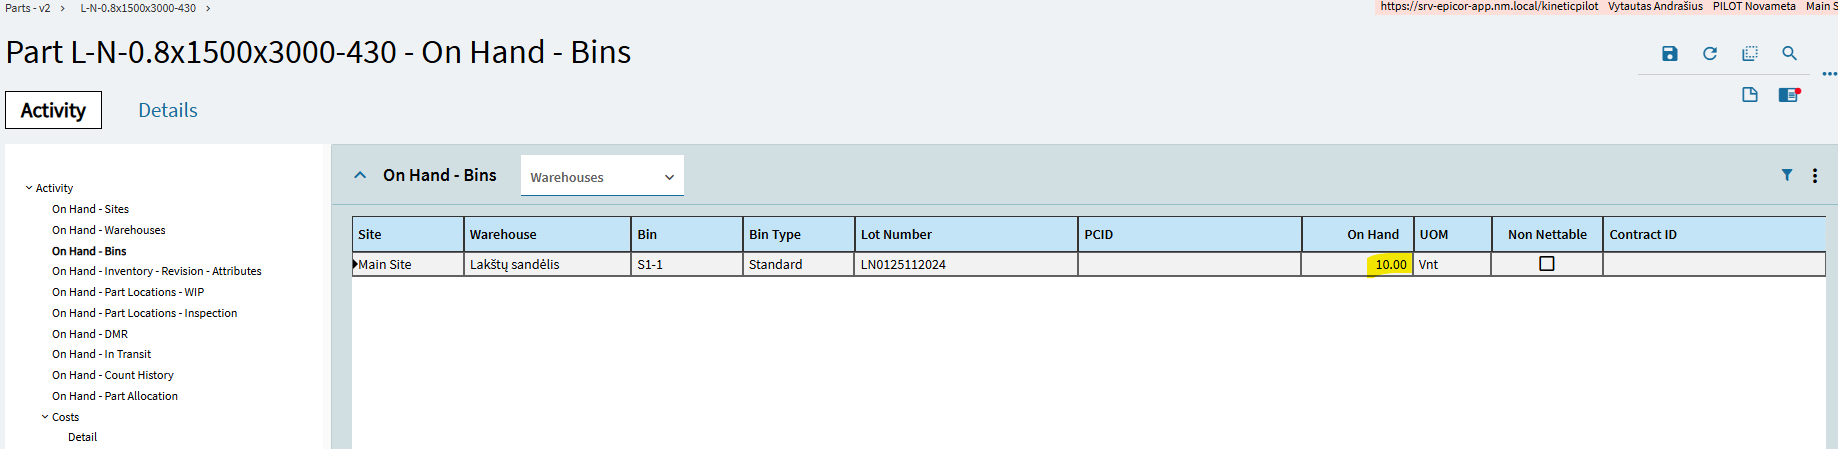Open the grid vertical-dots options menu
This screenshot has width=1838, height=449.
(x=1815, y=176)
